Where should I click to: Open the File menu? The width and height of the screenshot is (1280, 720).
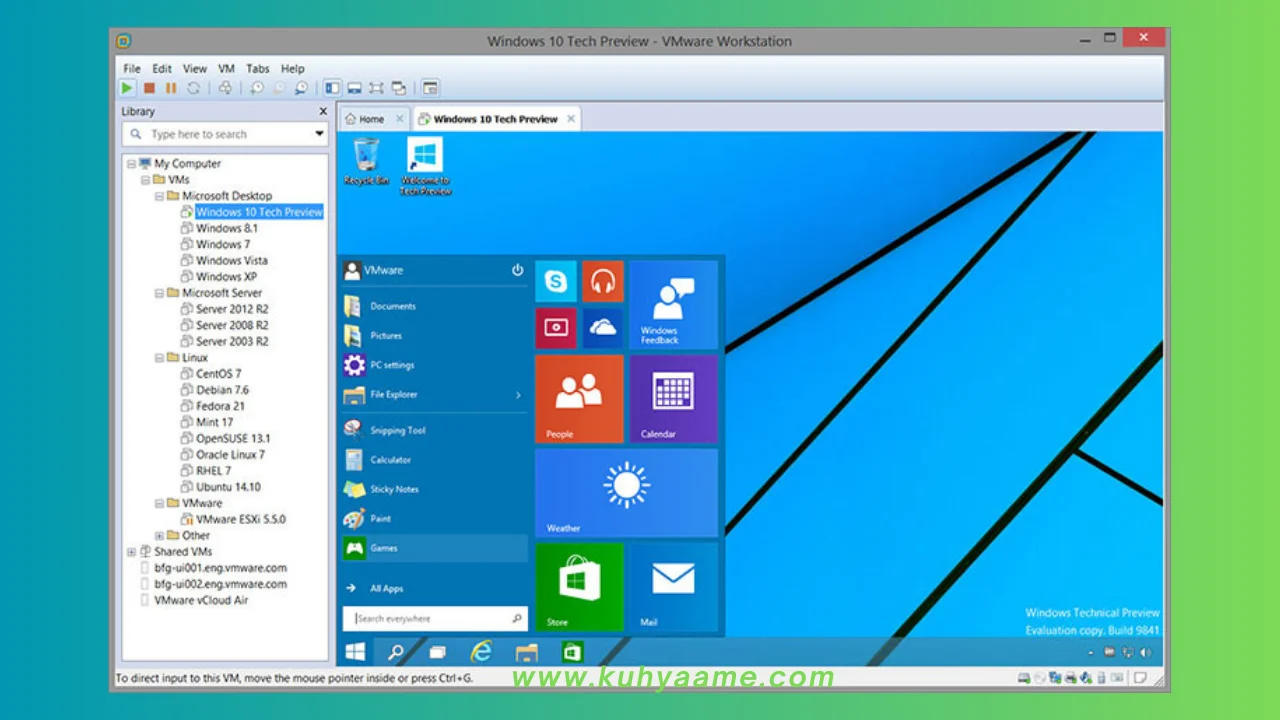[132, 69]
